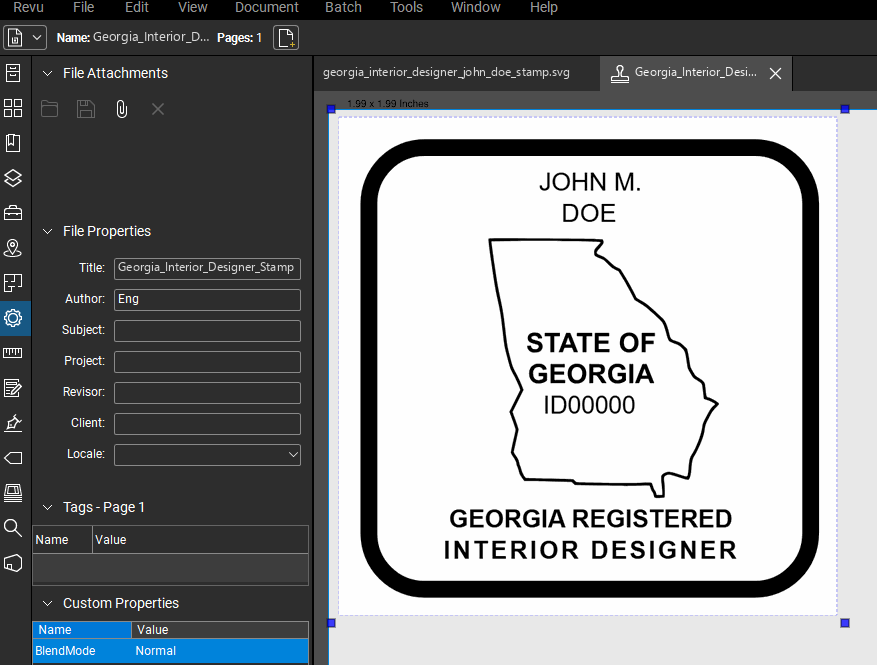The image size is (877, 665).
Task: Click the Project input field
Action: pyautogui.click(x=207, y=362)
